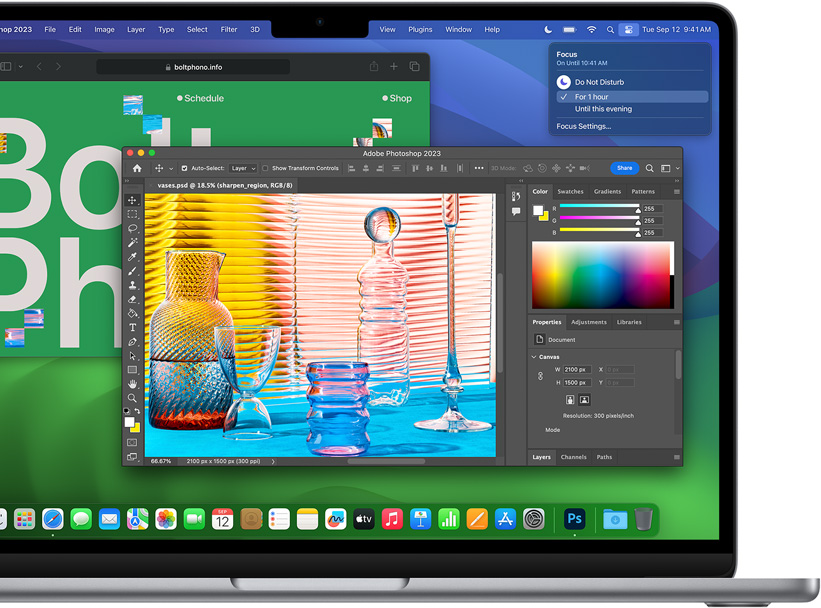
Task: Choose the Paint Bucket tool
Action: [132, 313]
